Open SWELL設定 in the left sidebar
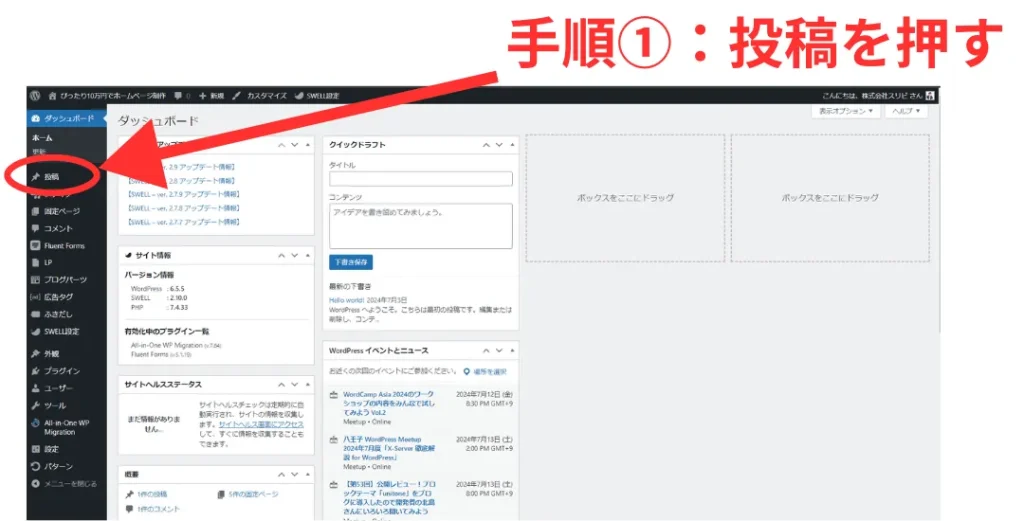The height and width of the screenshot is (521, 1024). [x=61, y=331]
